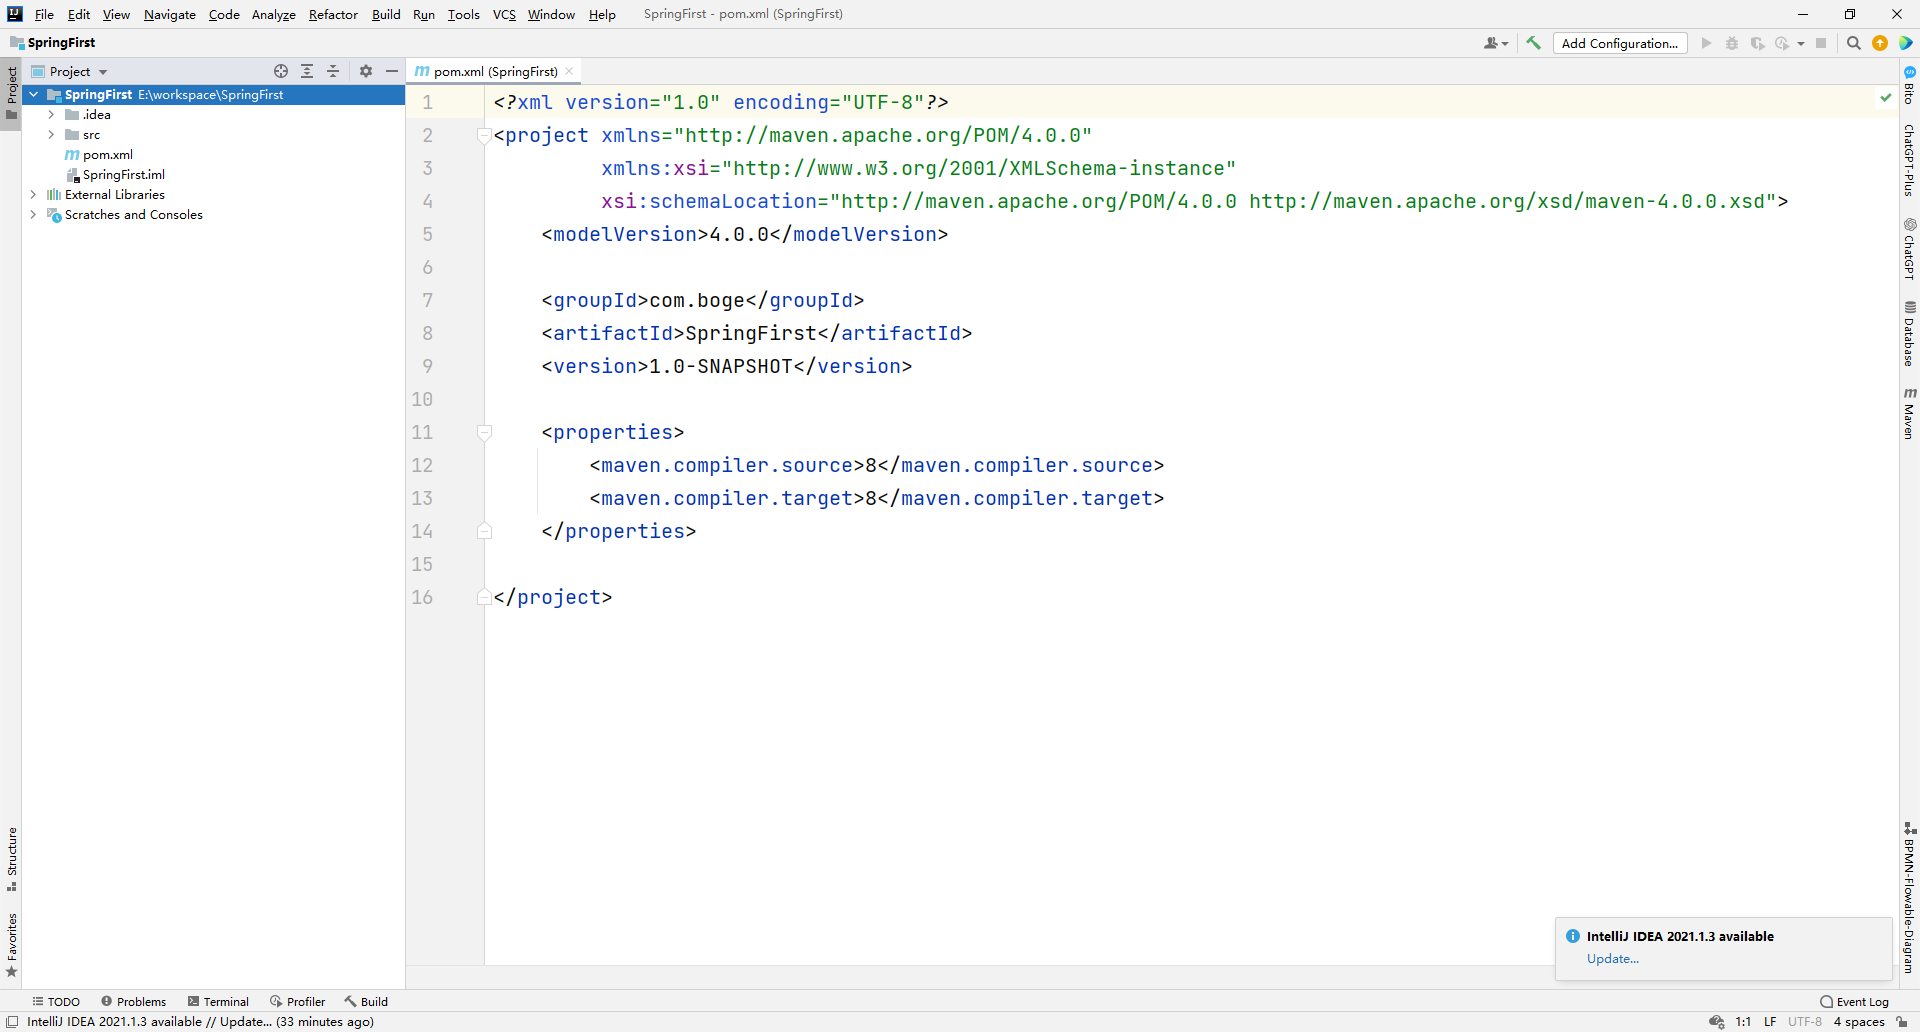
Task: Open Search Everywhere magnifier icon
Action: pos(1854,43)
